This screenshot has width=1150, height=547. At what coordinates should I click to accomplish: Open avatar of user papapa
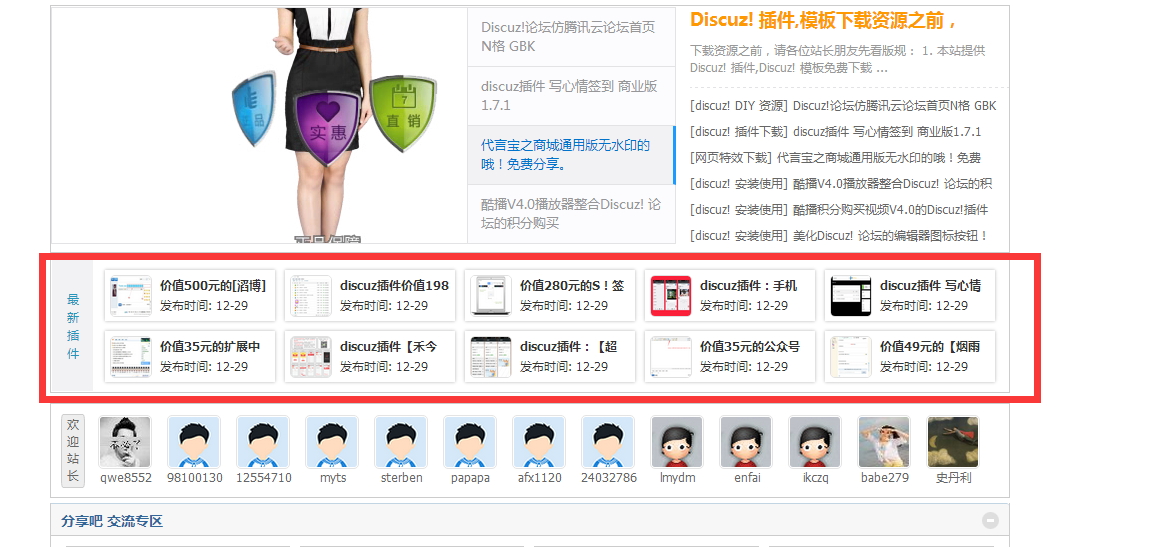pyautogui.click(x=470, y=442)
